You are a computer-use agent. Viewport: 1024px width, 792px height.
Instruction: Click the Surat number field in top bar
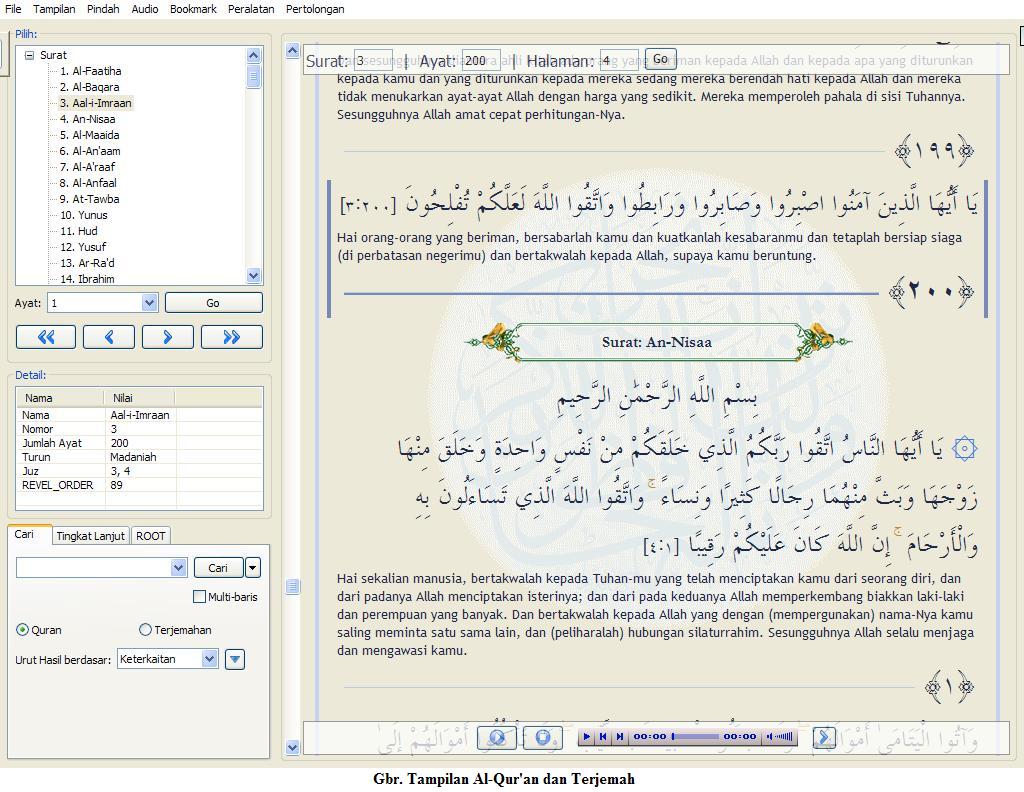(x=373, y=61)
